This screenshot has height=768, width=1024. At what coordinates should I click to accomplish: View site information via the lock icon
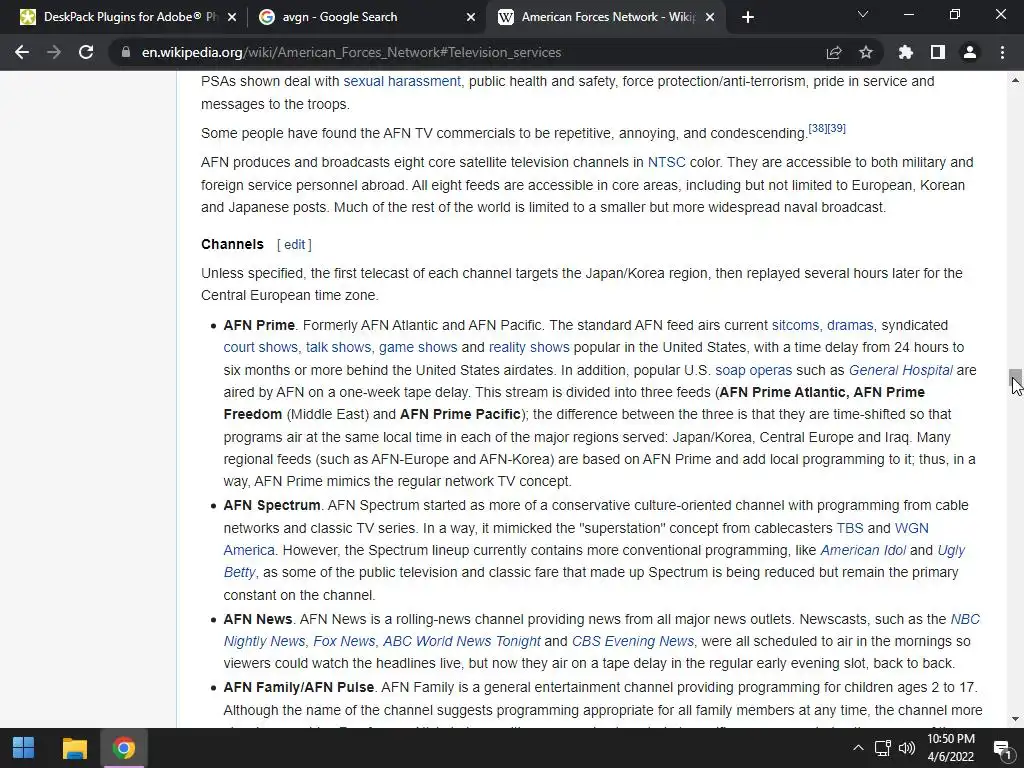point(126,52)
